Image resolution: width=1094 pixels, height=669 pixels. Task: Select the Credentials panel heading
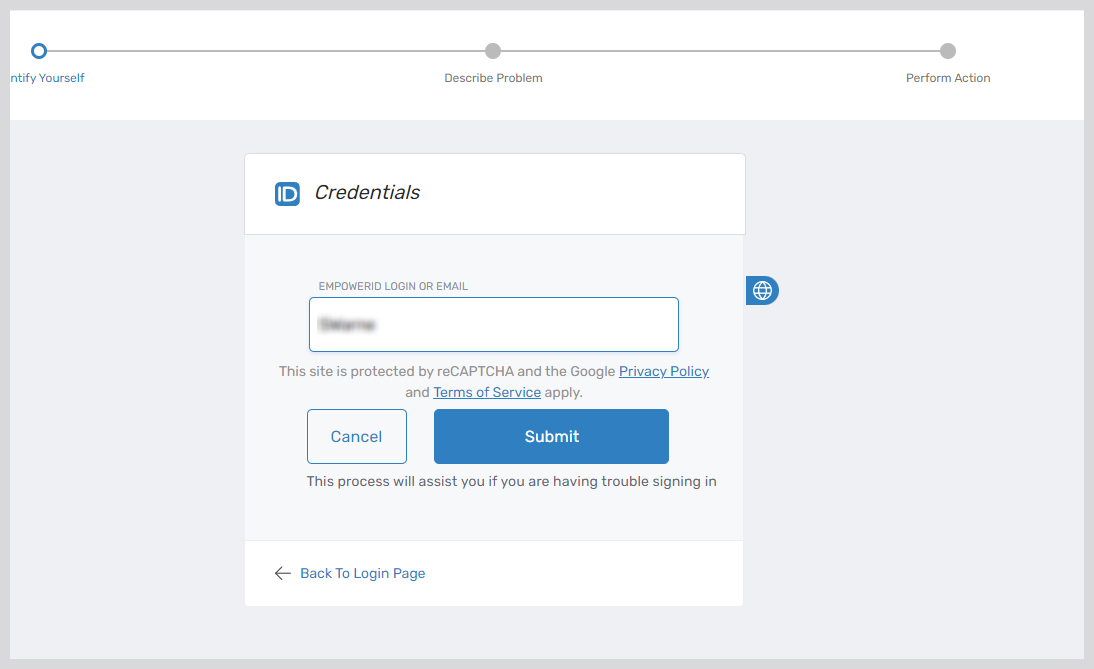366,192
